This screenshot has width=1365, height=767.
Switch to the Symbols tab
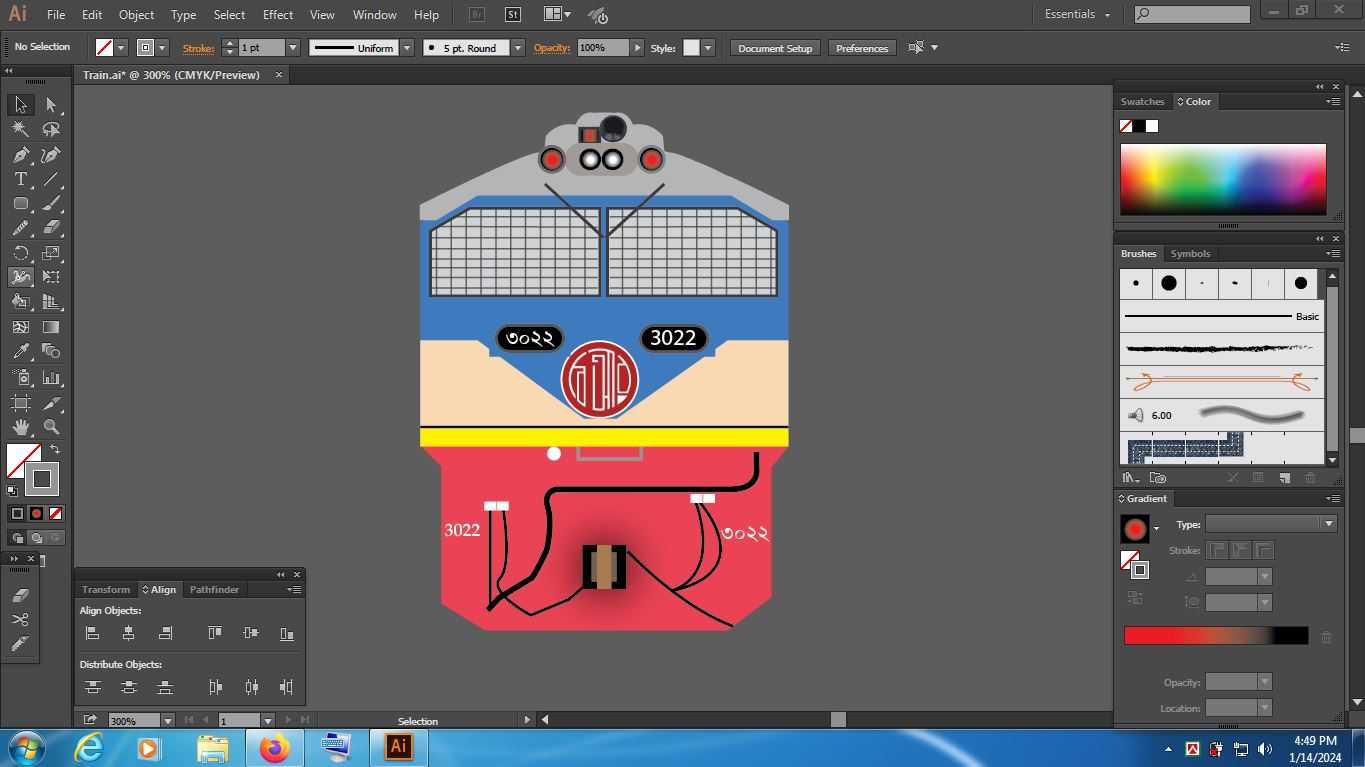coord(1190,254)
